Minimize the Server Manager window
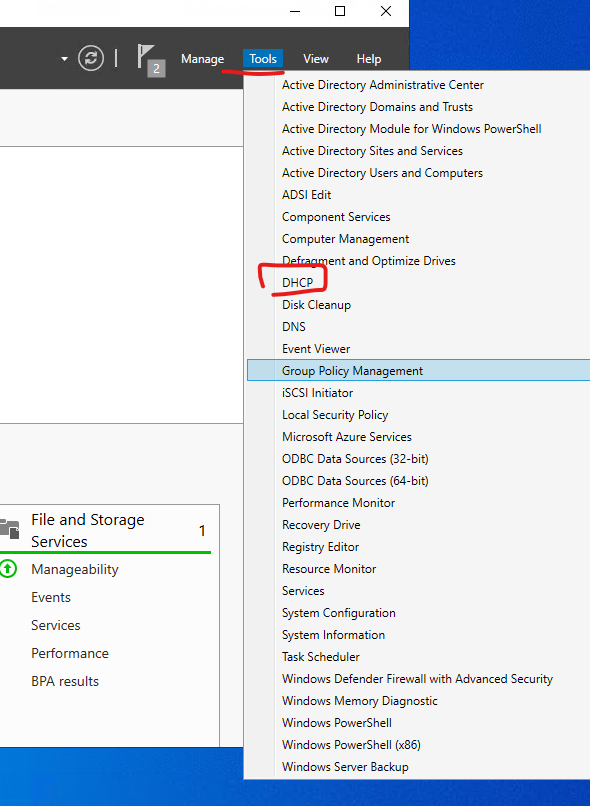Viewport: 590px width, 806px height. point(295,11)
